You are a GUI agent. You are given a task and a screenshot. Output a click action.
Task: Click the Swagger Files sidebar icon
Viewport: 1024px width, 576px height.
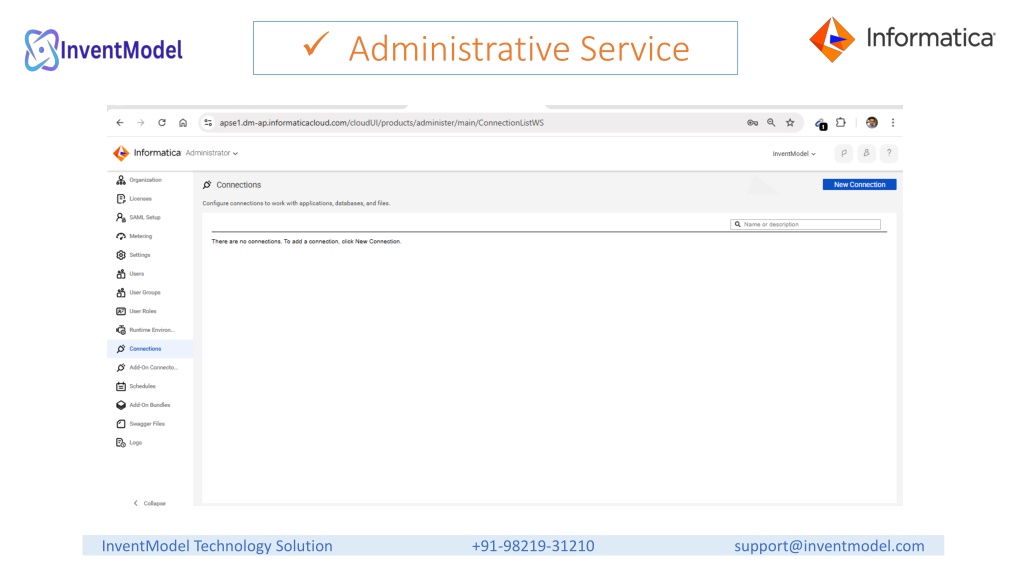coord(121,424)
